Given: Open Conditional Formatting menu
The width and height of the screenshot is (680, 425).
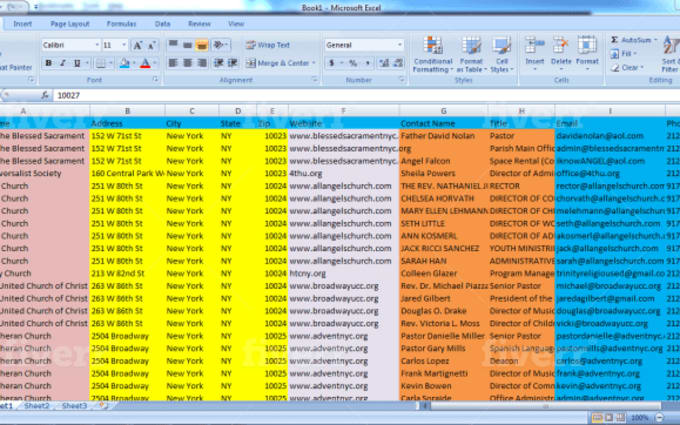Looking at the screenshot, I should tap(433, 54).
